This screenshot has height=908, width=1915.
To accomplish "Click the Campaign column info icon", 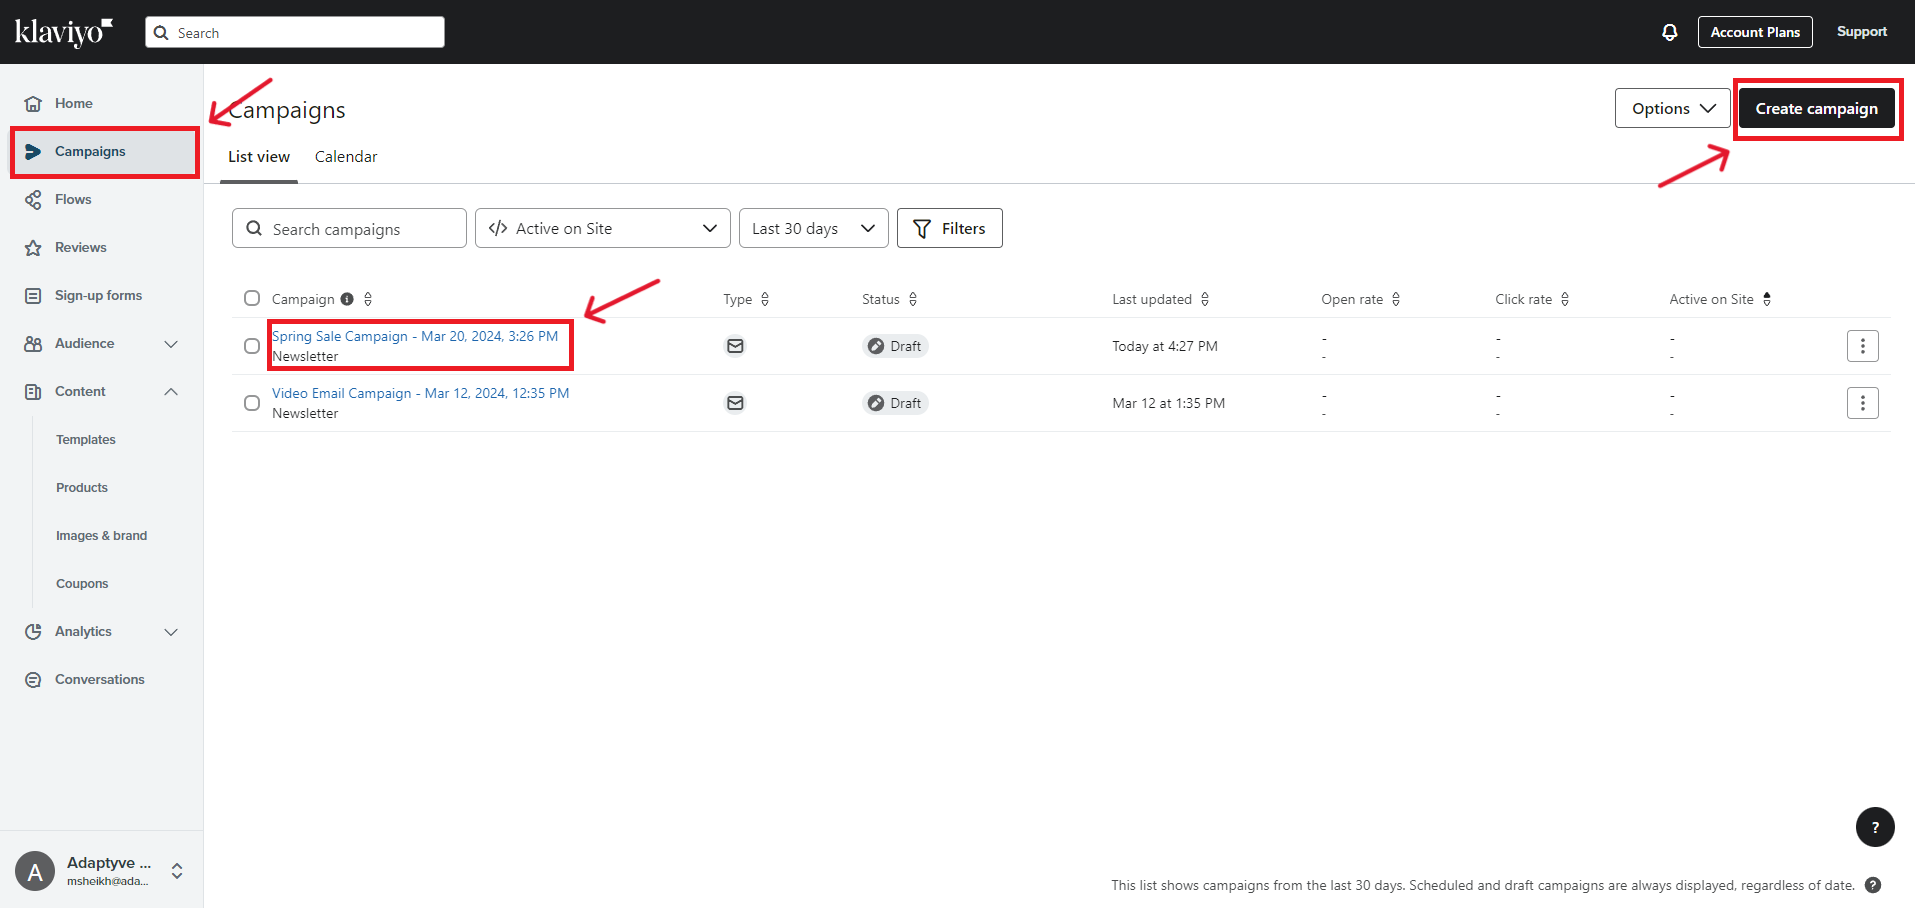I will point(347,299).
